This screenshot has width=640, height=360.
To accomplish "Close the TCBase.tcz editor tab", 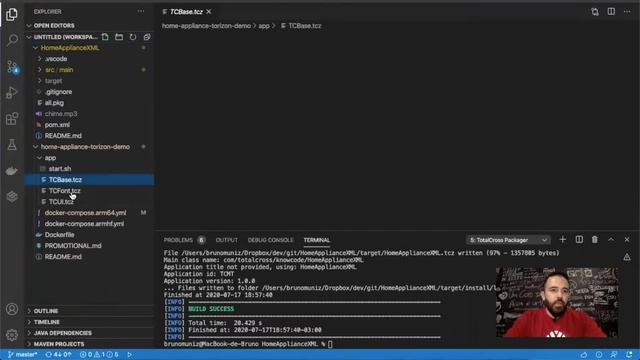I will [209, 11].
